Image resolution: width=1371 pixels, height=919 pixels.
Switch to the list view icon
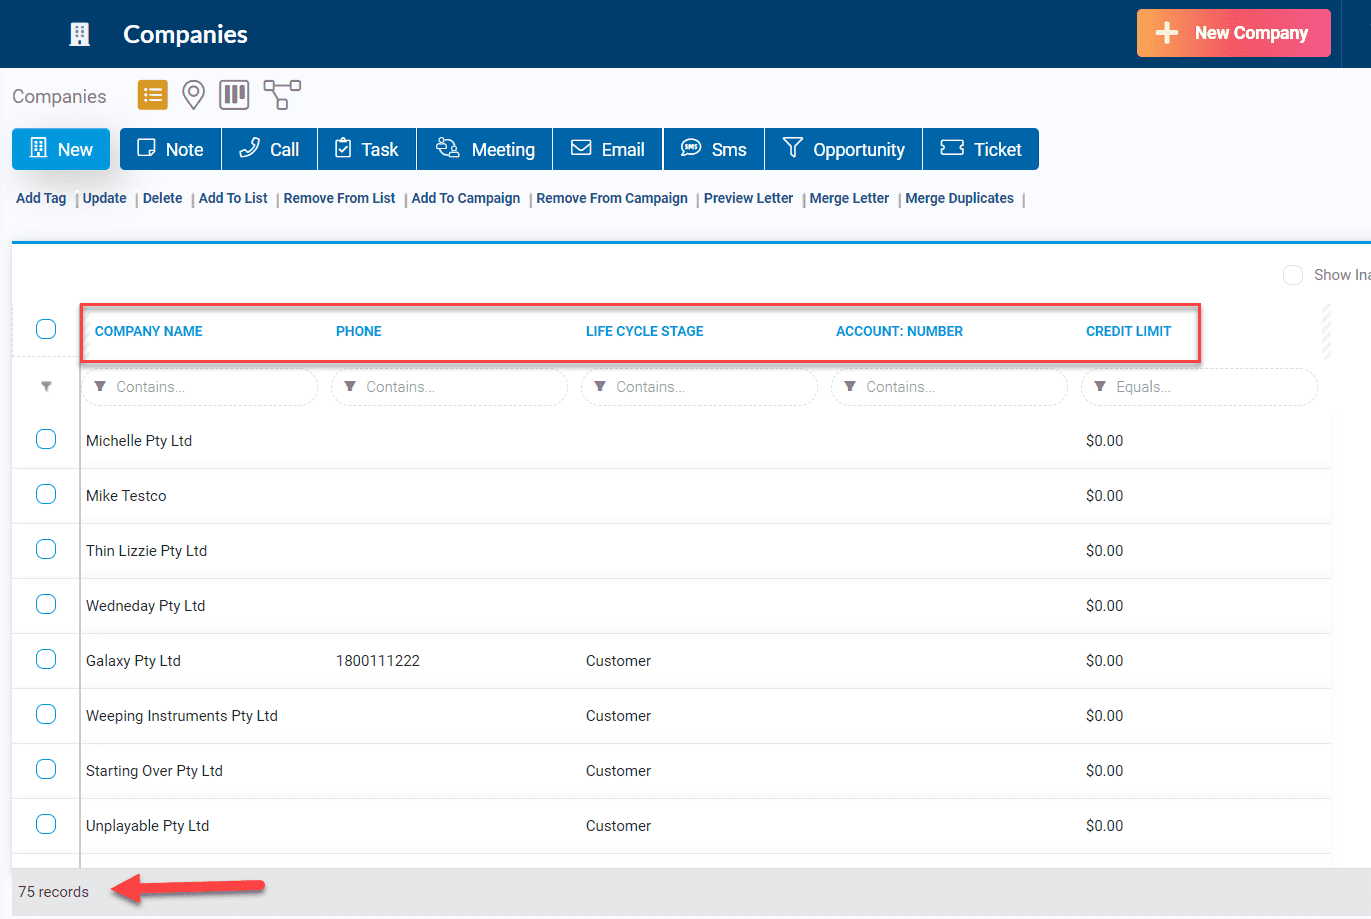152,94
